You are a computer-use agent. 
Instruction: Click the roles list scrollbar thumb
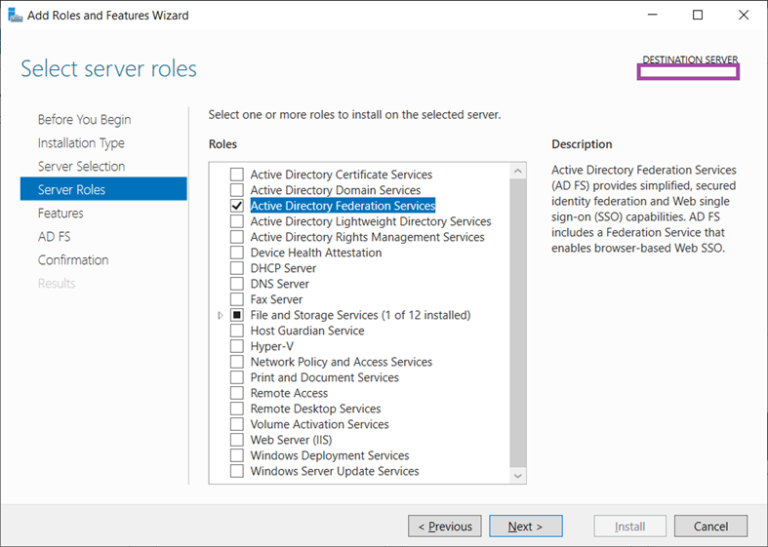pyautogui.click(x=518, y=323)
